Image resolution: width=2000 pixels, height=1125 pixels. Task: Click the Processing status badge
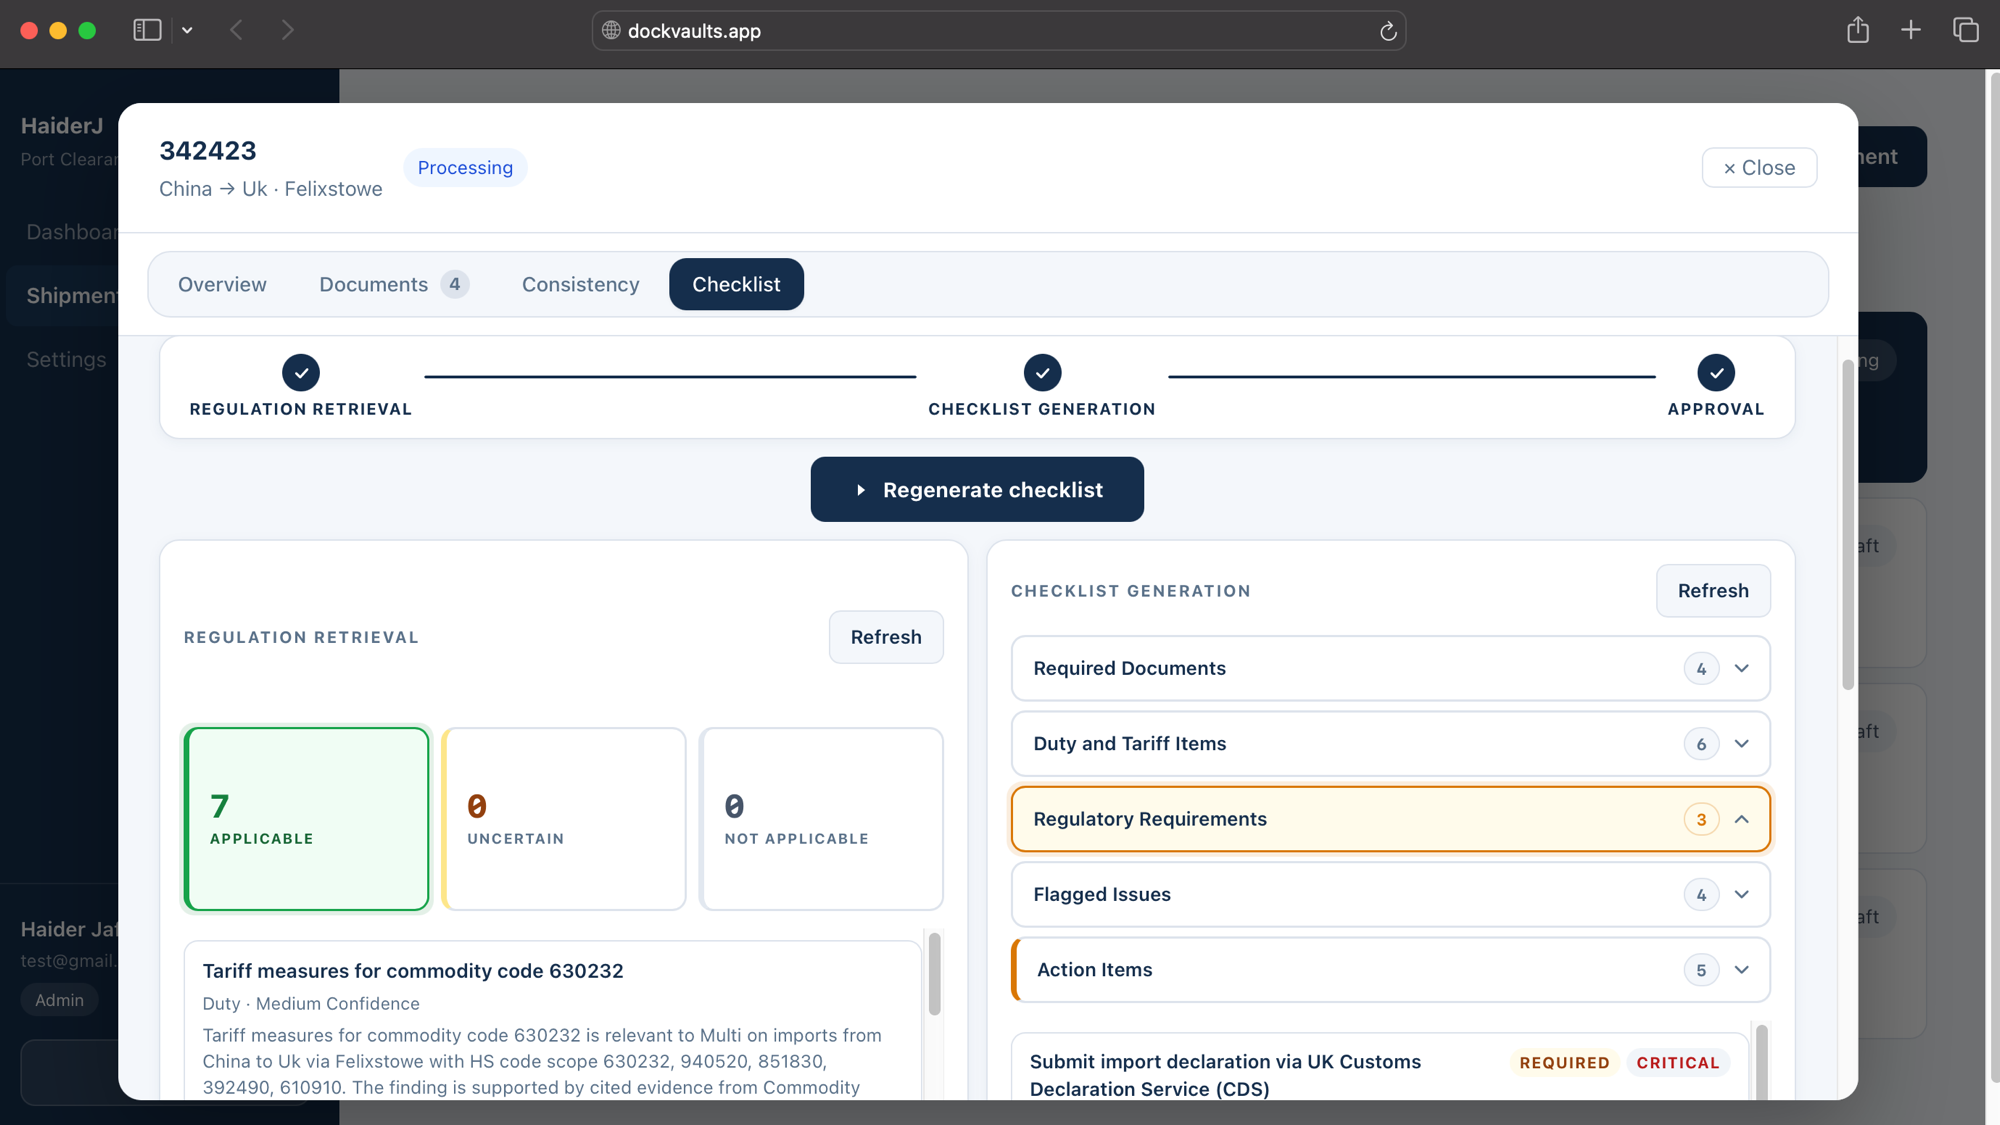[465, 167]
